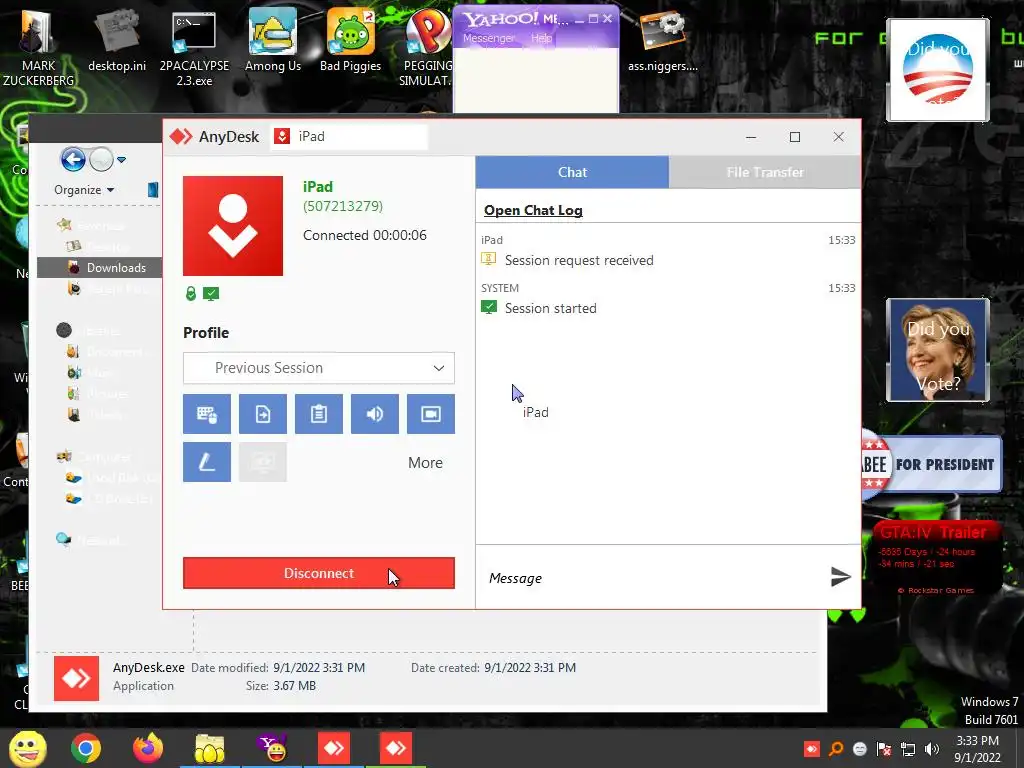The image size is (1024, 768).
Task: Open Action Center flag tray icon
Action: pyautogui.click(x=884, y=749)
